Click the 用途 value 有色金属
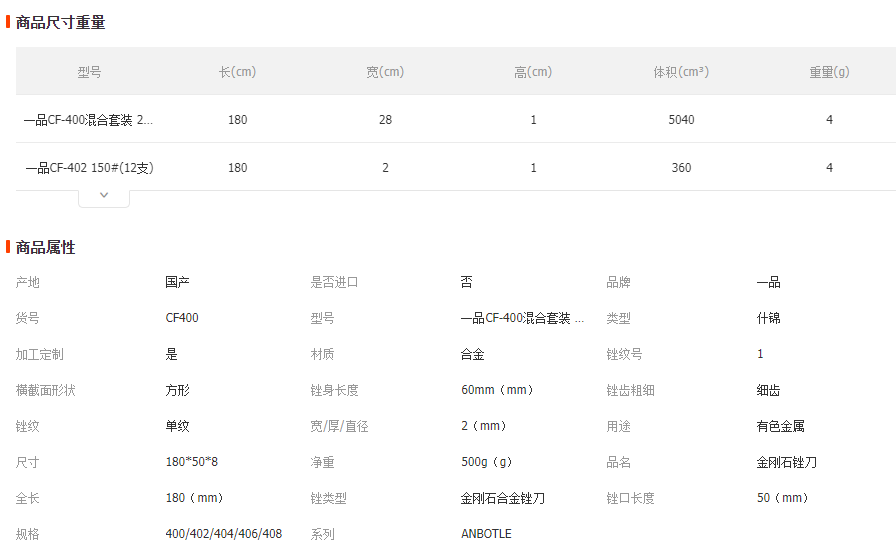 coord(781,426)
